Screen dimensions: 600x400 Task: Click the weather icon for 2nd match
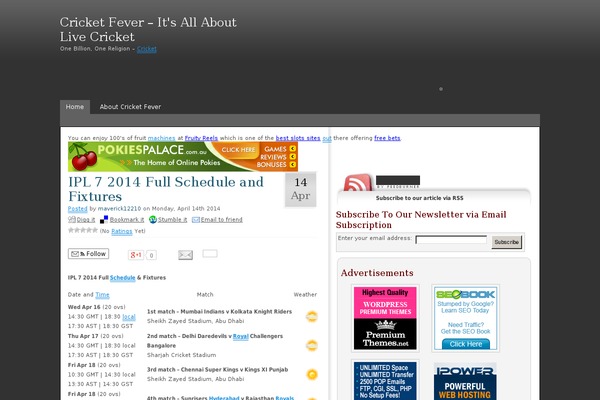pyautogui.click(x=312, y=346)
